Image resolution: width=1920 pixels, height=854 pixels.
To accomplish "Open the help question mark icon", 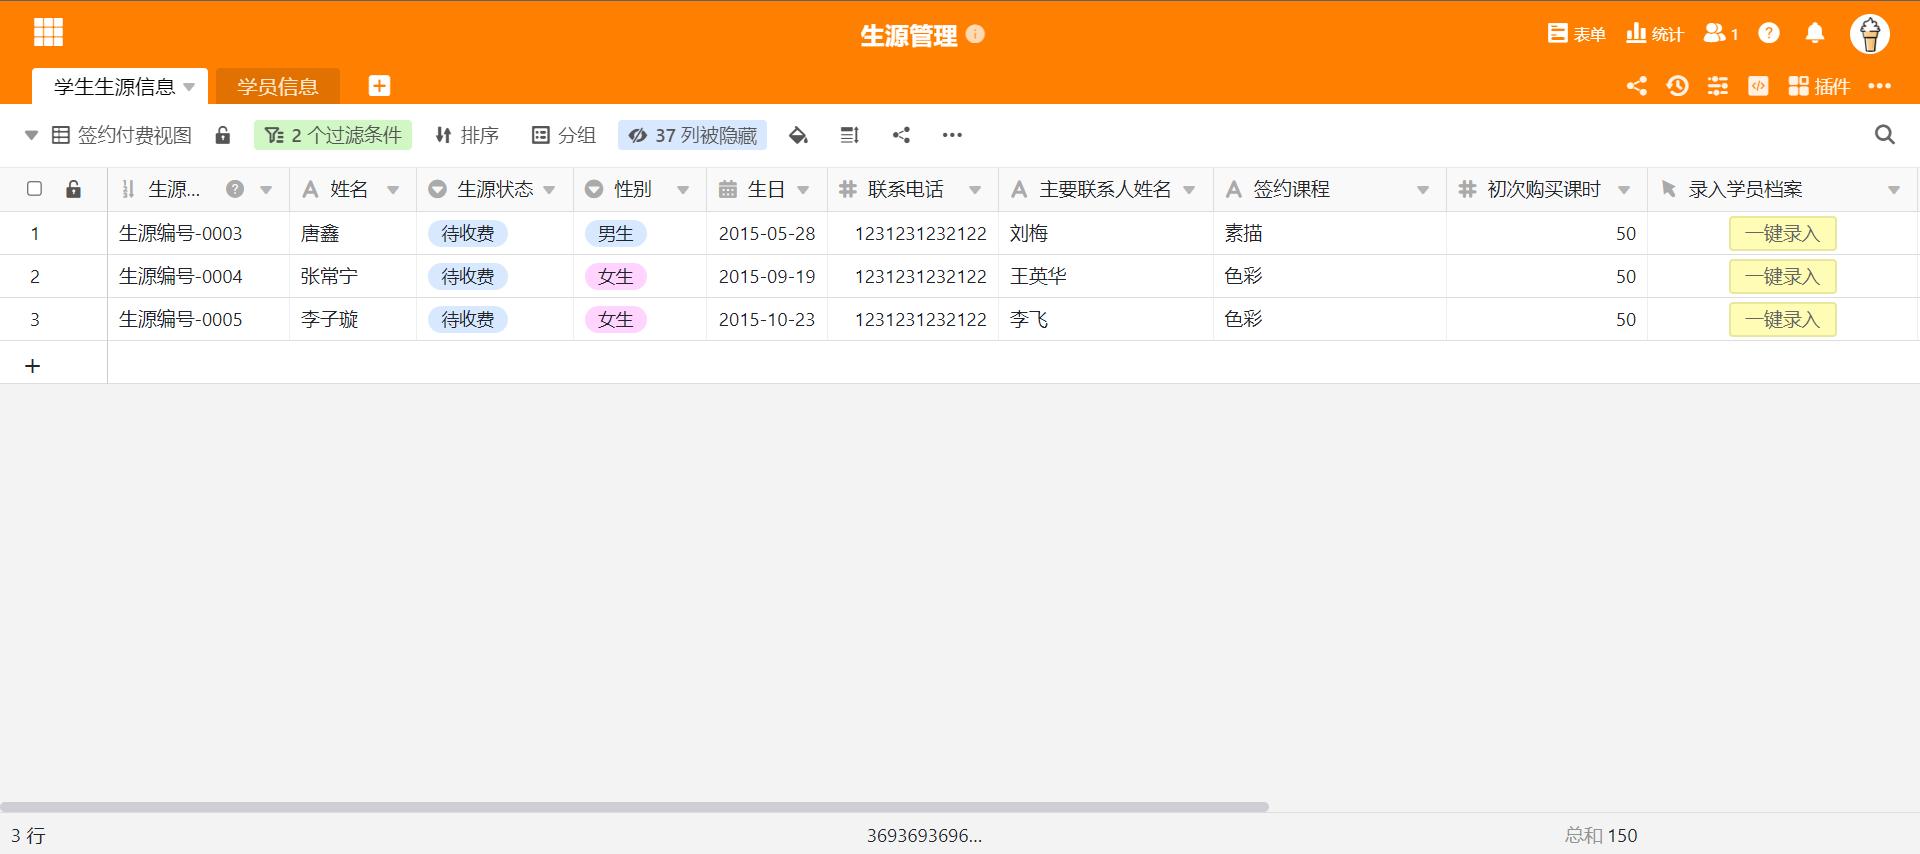I will 1769,34.
